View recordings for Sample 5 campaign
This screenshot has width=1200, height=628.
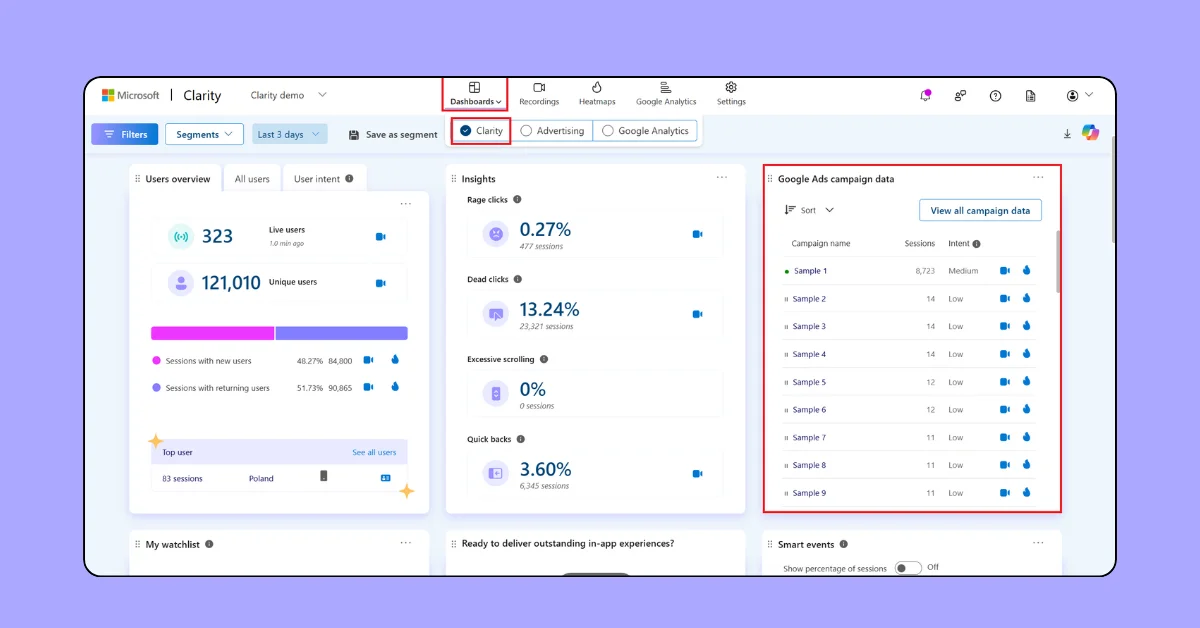click(x=1005, y=382)
